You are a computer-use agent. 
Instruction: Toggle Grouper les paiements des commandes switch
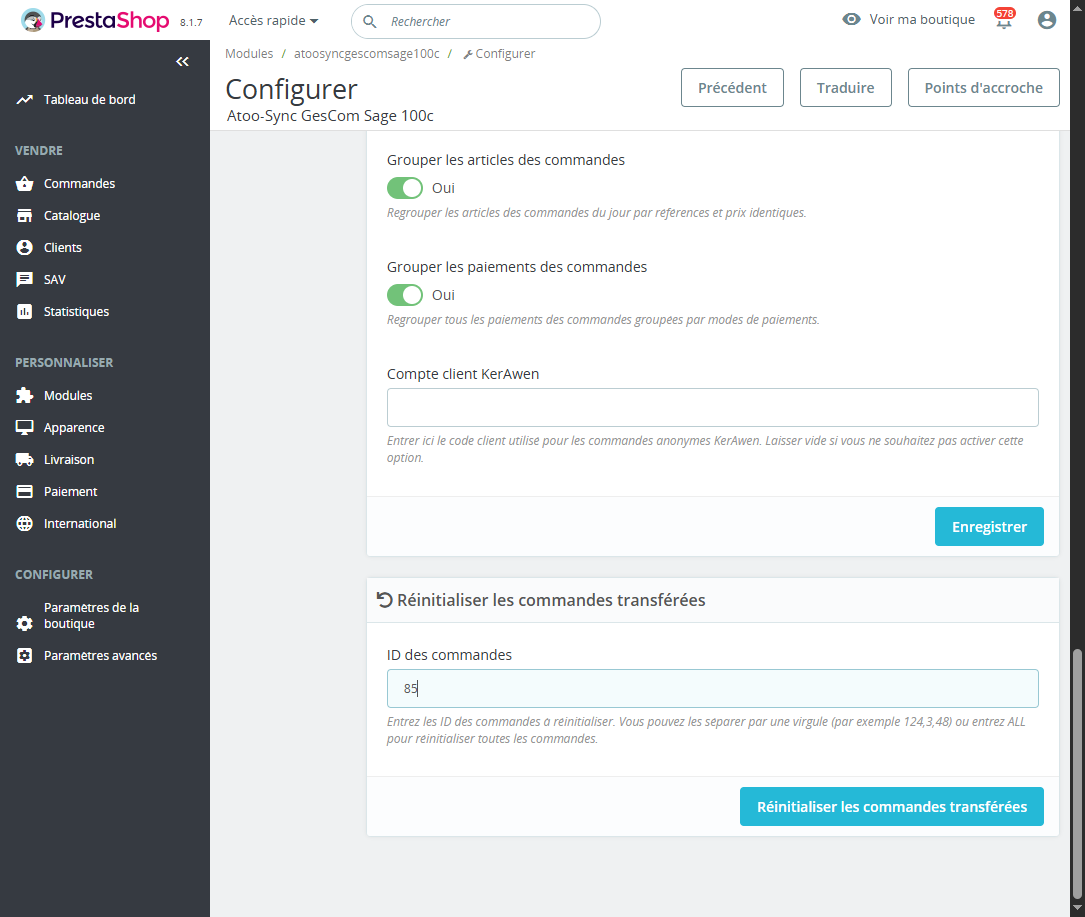tap(405, 295)
